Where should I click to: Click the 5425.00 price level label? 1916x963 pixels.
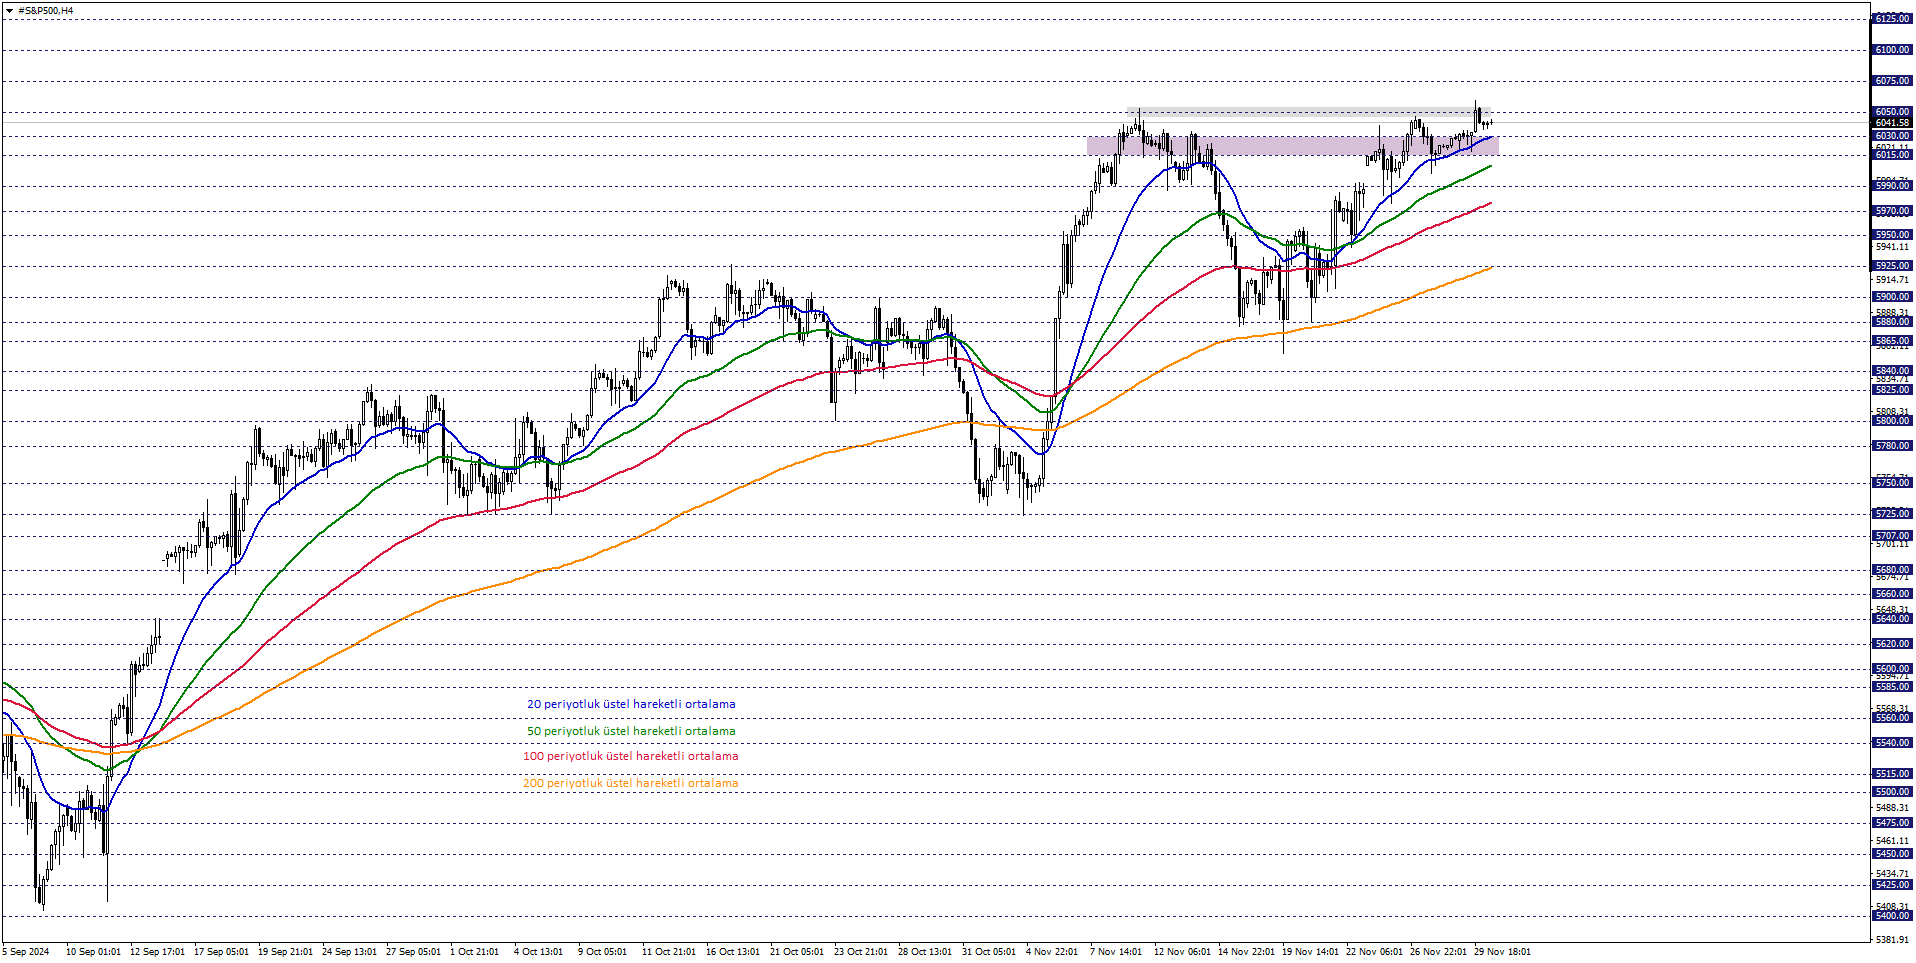(1892, 885)
